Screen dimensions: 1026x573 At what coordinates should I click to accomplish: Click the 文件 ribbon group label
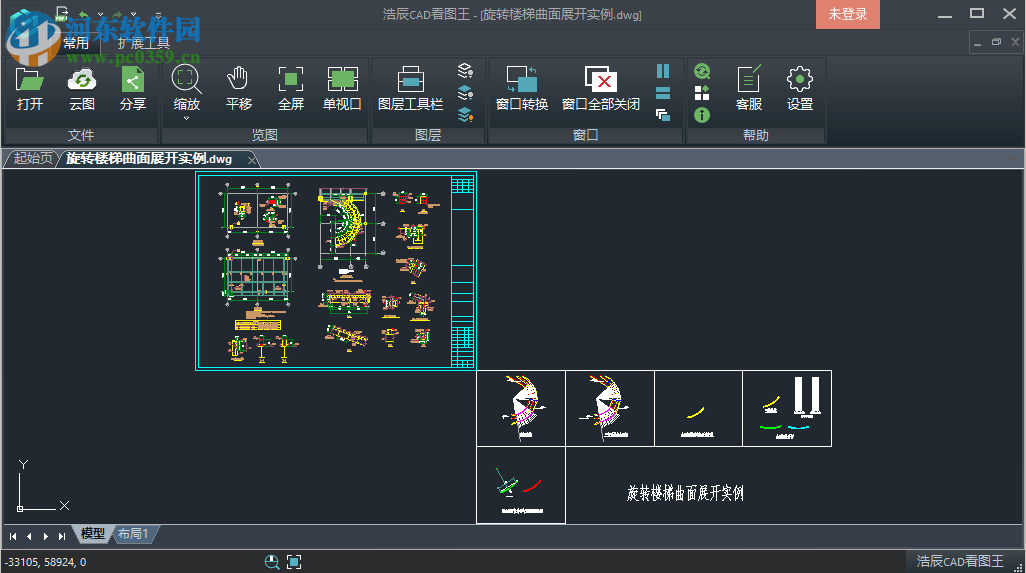click(80, 135)
